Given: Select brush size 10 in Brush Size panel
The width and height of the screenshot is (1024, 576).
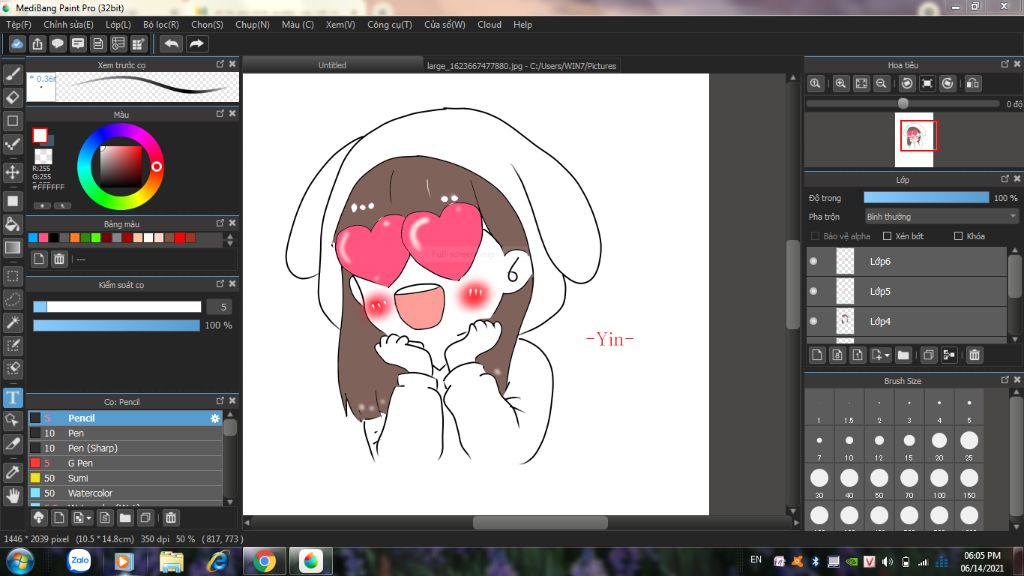Looking at the screenshot, I should (x=849, y=445).
